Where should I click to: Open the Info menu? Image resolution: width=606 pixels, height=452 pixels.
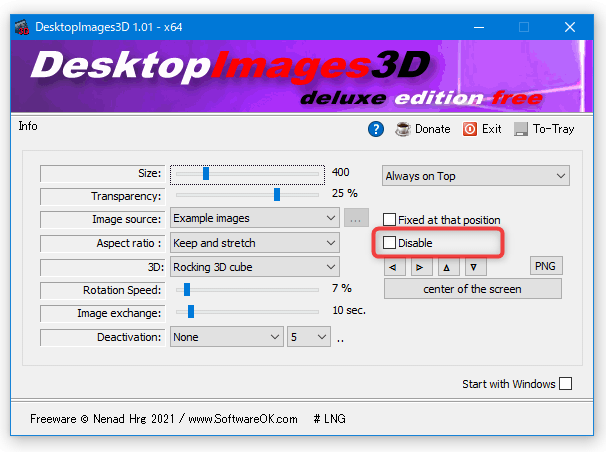28,126
